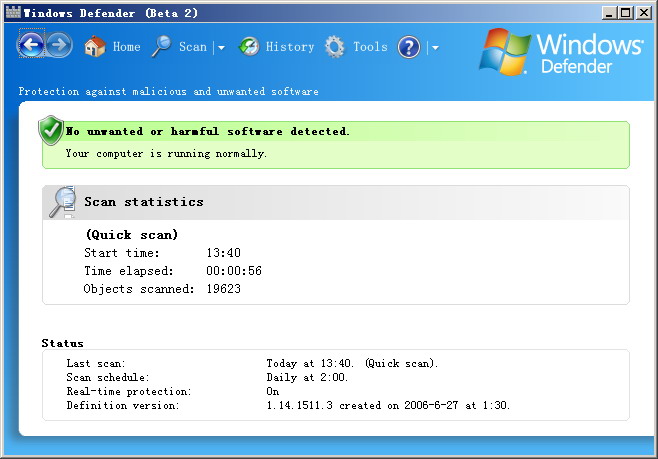This screenshot has height=459, width=658.
Task: Open the Tools page label
Action: point(370,47)
